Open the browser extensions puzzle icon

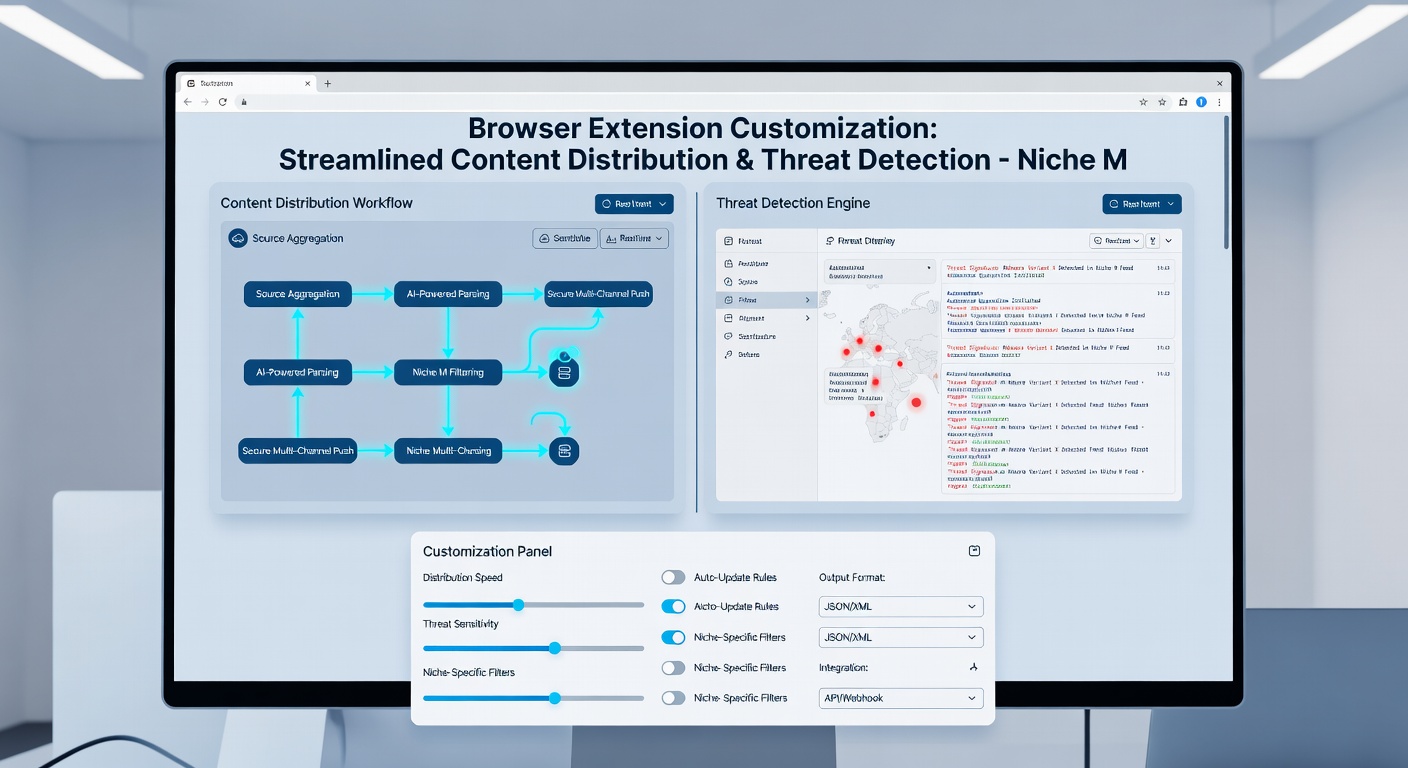click(x=1183, y=102)
